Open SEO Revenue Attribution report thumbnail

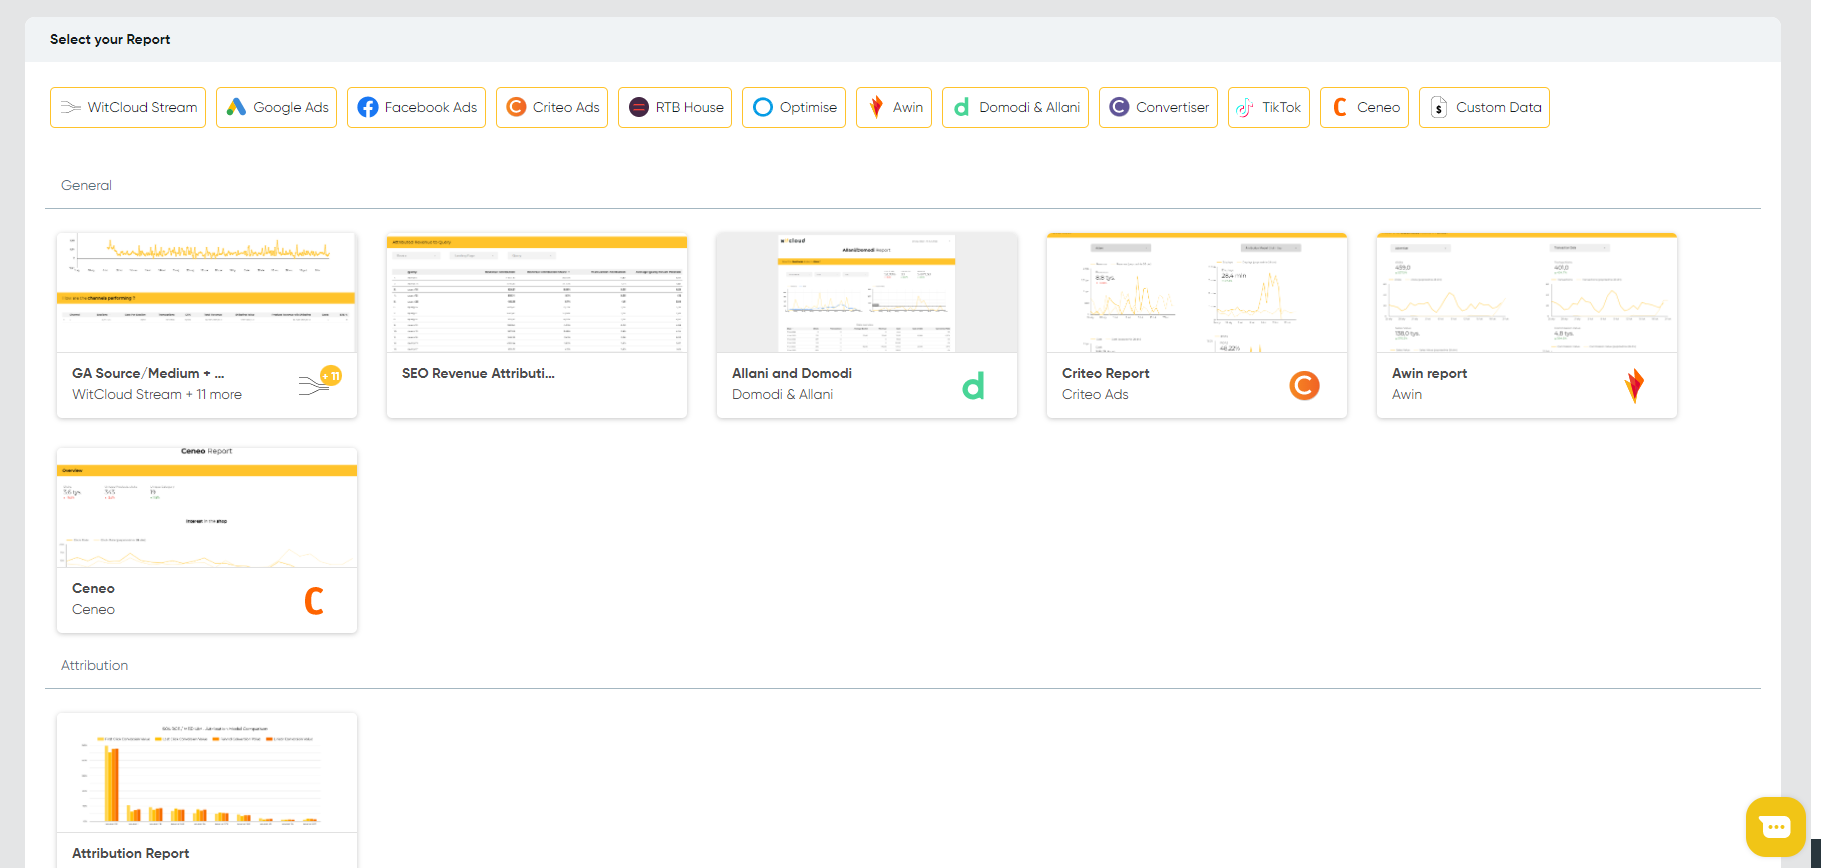(537, 293)
